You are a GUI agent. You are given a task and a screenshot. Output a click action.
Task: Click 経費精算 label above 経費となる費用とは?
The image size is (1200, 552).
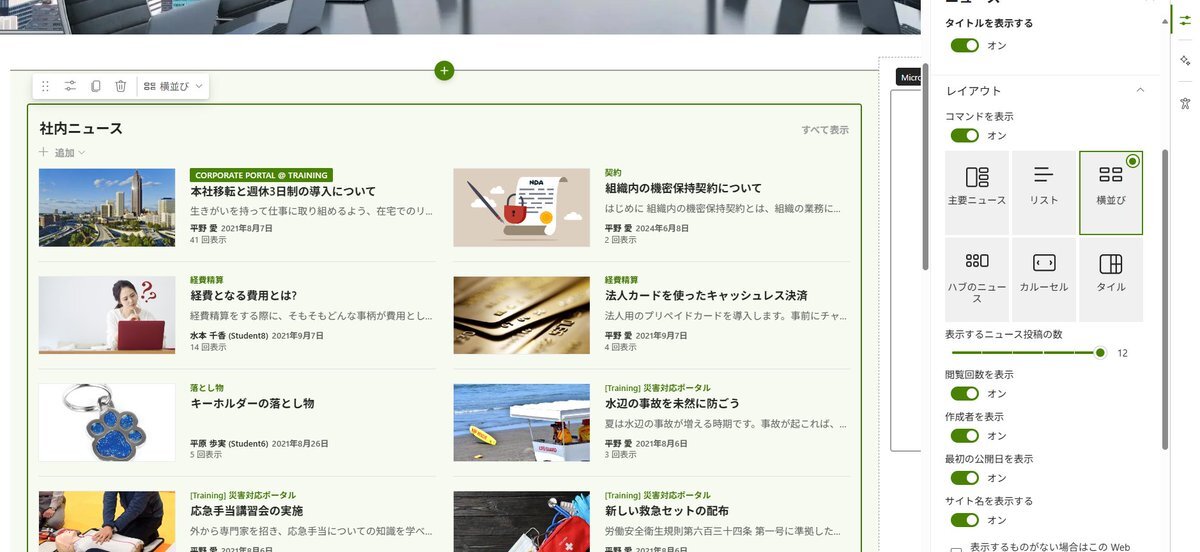[207, 280]
